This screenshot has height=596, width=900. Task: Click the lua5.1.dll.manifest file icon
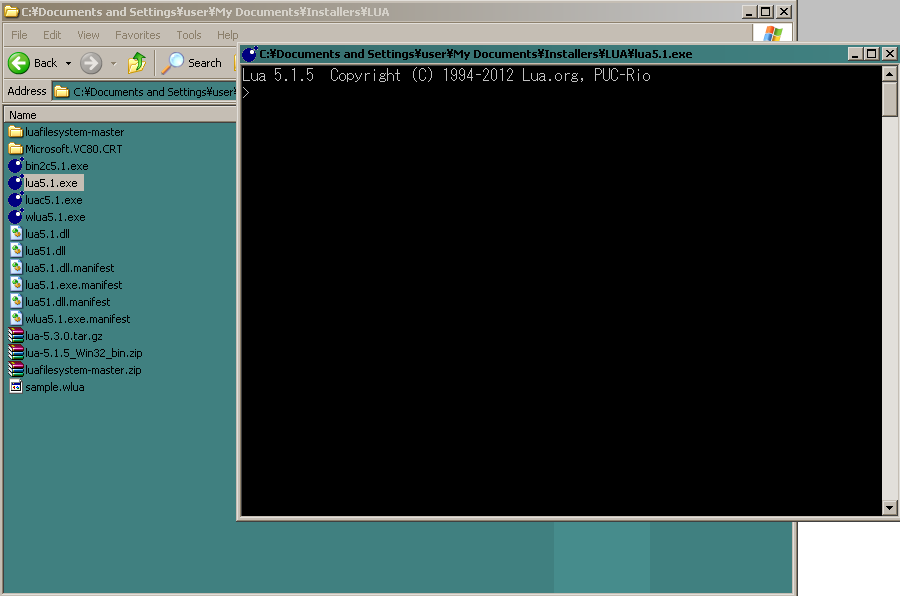click(x=16, y=268)
